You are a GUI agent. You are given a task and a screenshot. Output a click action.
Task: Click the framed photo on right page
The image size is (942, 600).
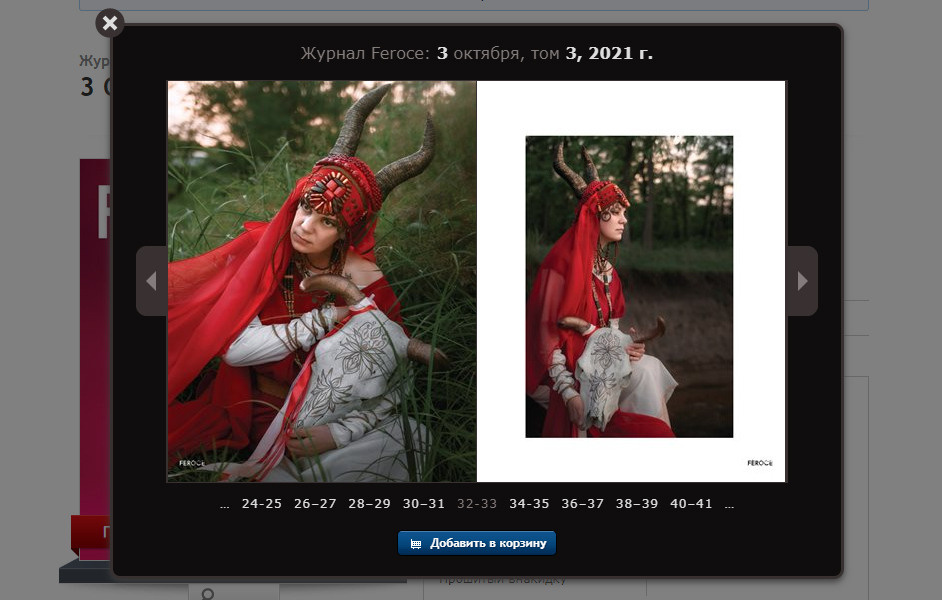coord(629,286)
